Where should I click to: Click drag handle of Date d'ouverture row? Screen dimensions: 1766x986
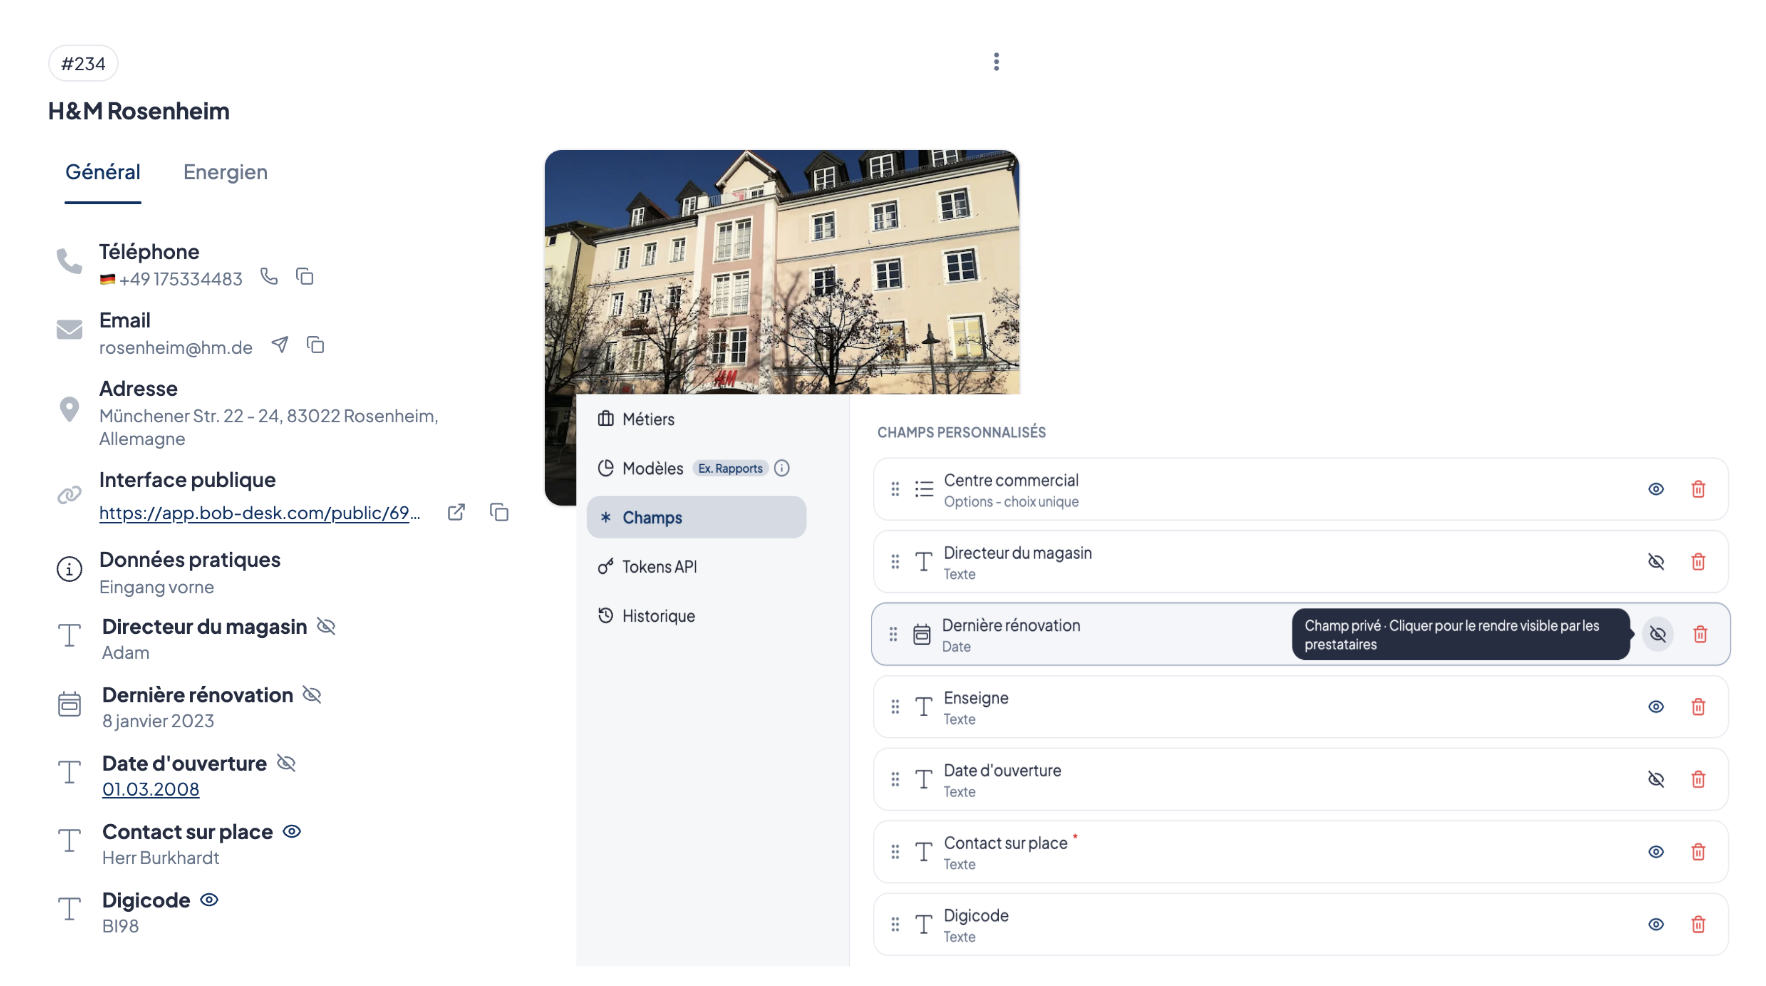pos(895,779)
